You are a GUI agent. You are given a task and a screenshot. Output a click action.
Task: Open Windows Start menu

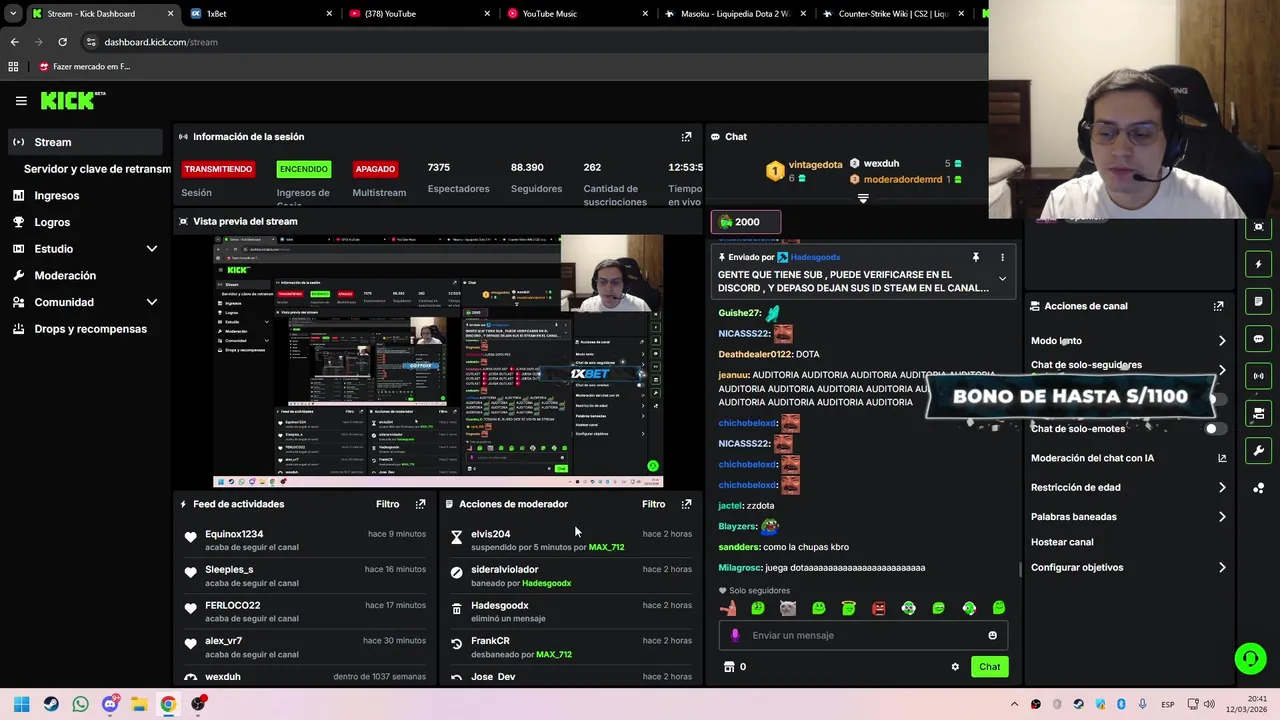tap(21, 704)
